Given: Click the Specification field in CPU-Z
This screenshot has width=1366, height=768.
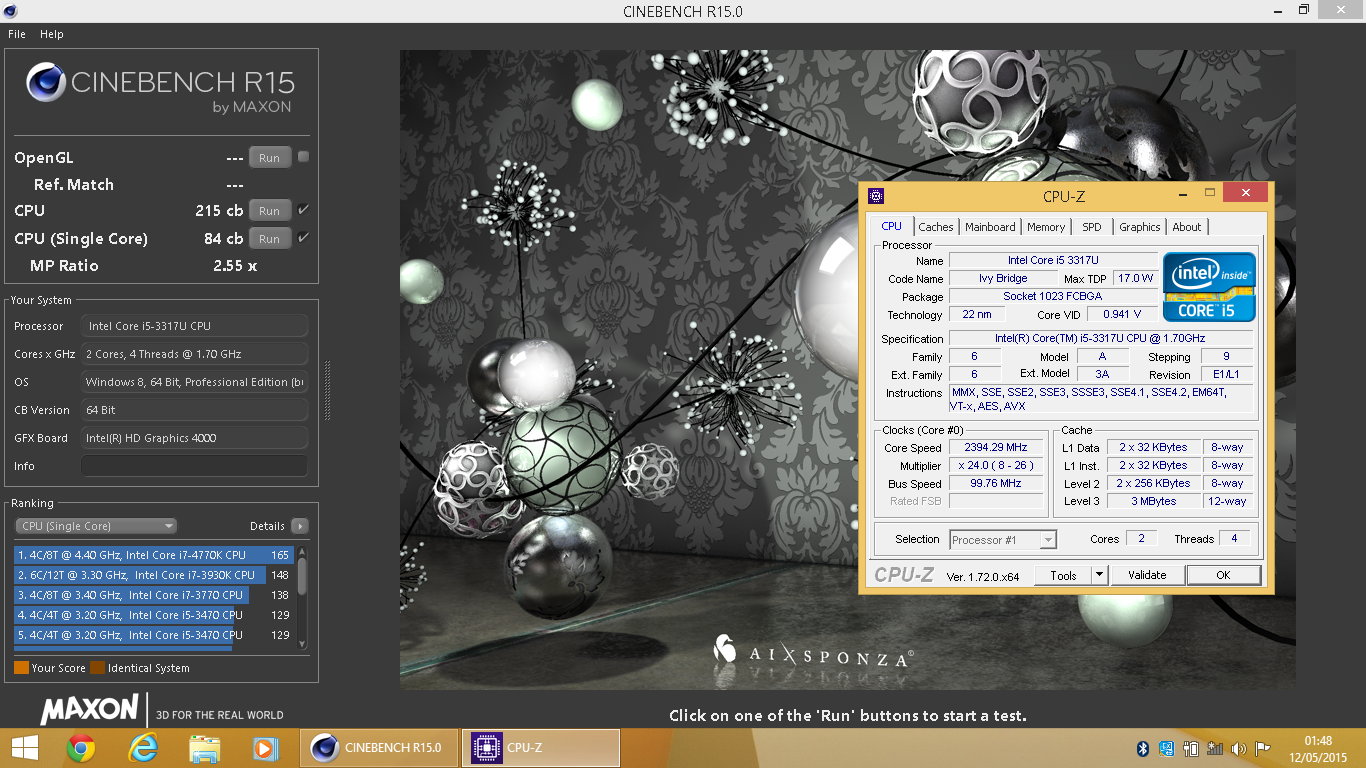Looking at the screenshot, I should (1100, 339).
